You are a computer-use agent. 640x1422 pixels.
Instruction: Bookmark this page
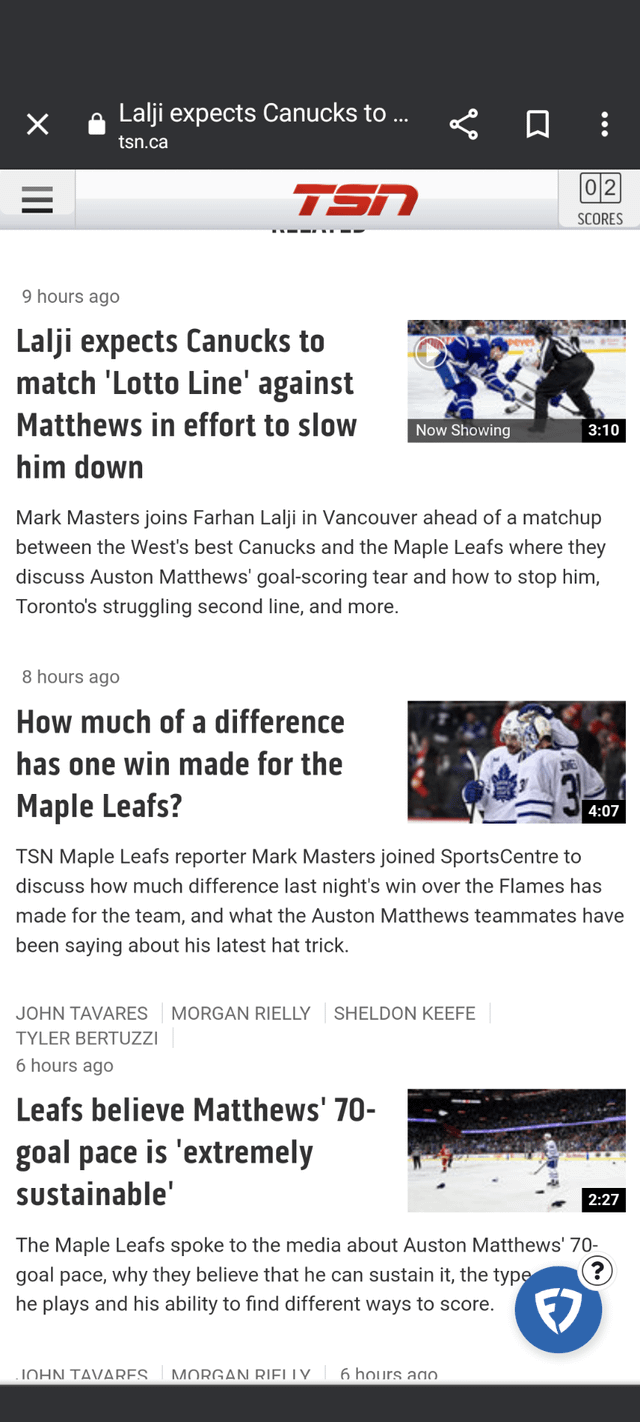coord(537,124)
